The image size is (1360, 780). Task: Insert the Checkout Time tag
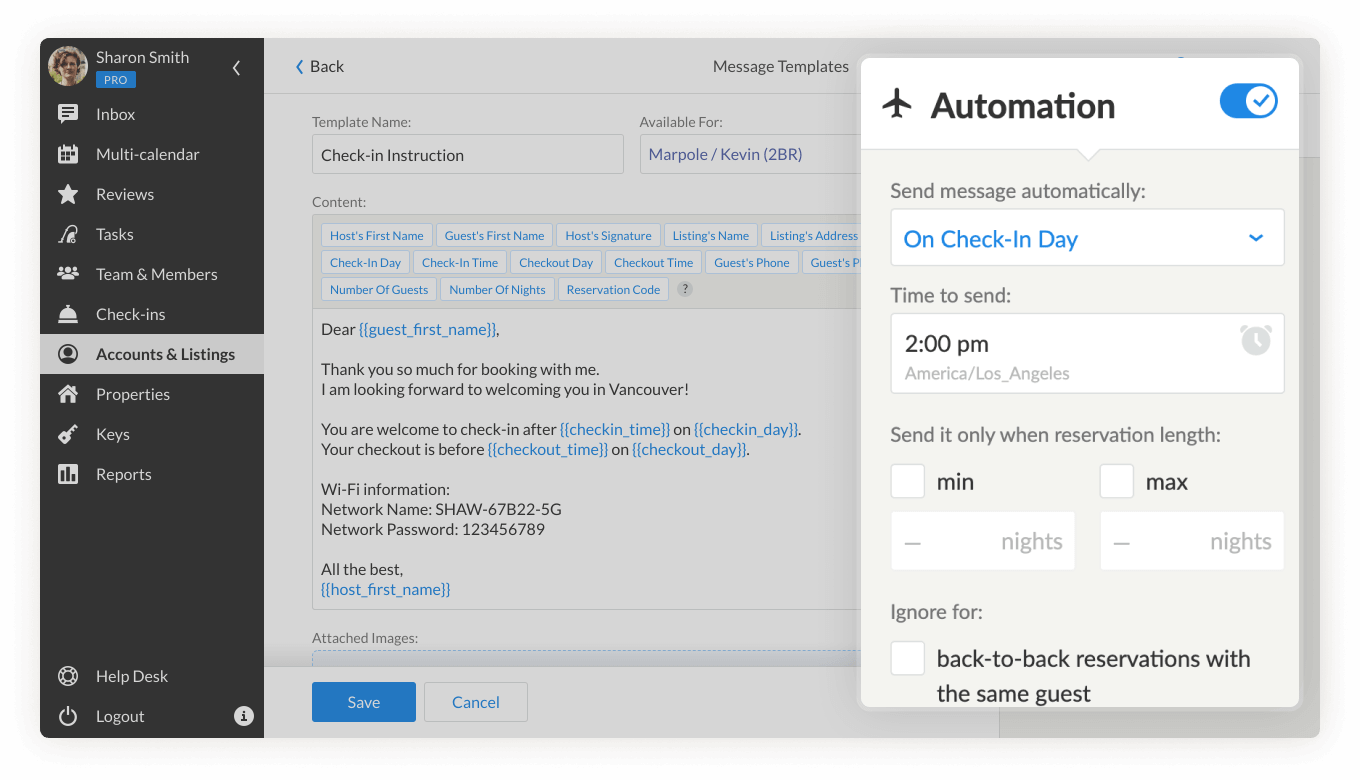(x=653, y=263)
